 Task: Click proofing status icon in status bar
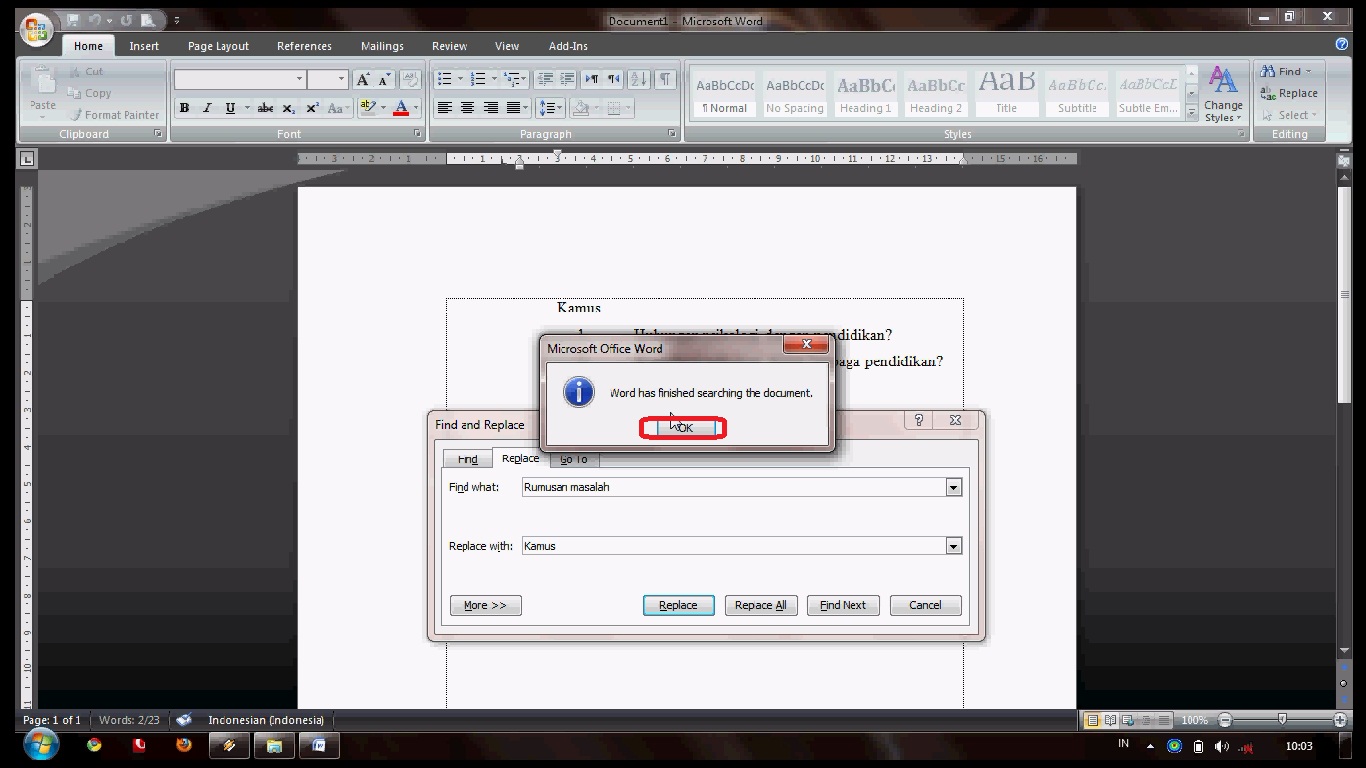(184, 720)
